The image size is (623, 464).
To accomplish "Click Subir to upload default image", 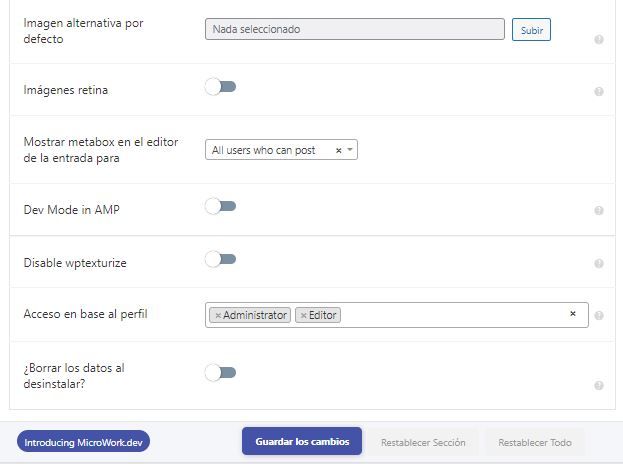I will pos(531,30).
